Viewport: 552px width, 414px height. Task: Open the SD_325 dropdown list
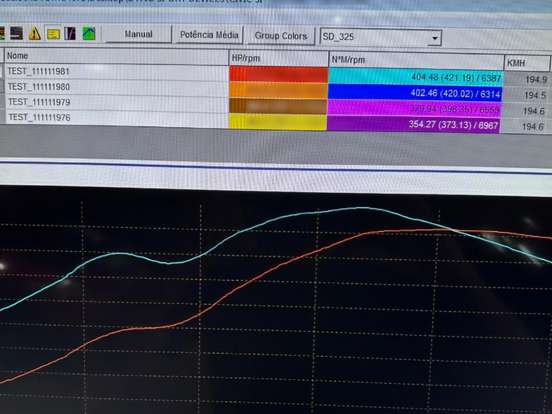pos(435,38)
